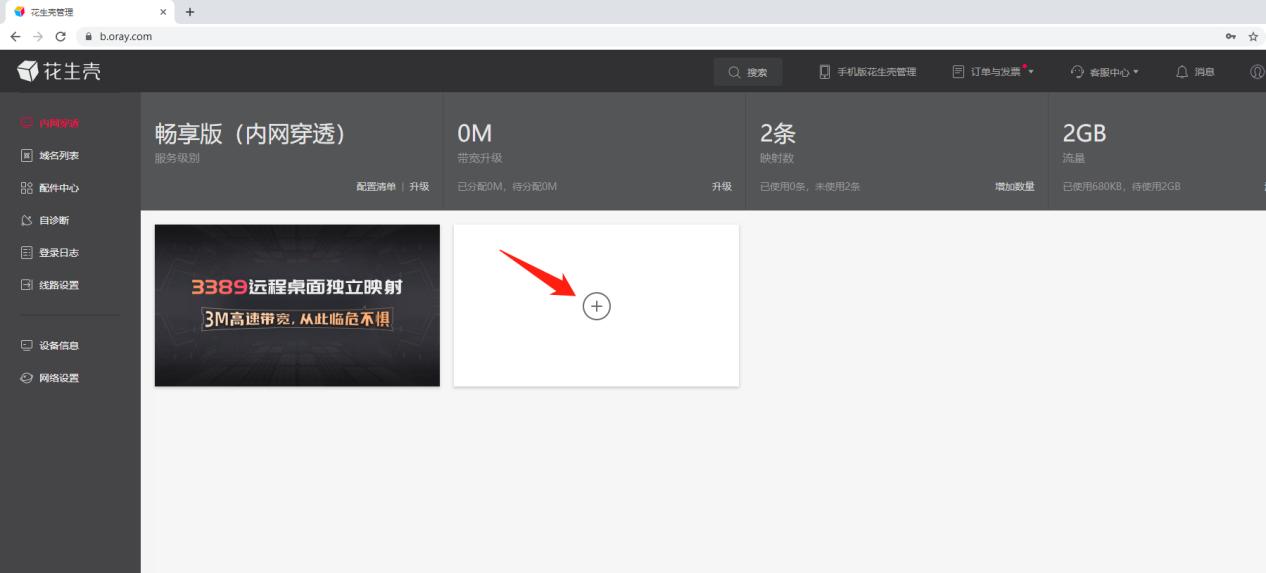Click 升级 in the 带宽升级 panel
1266x573 pixels.
(x=722, y=186)
